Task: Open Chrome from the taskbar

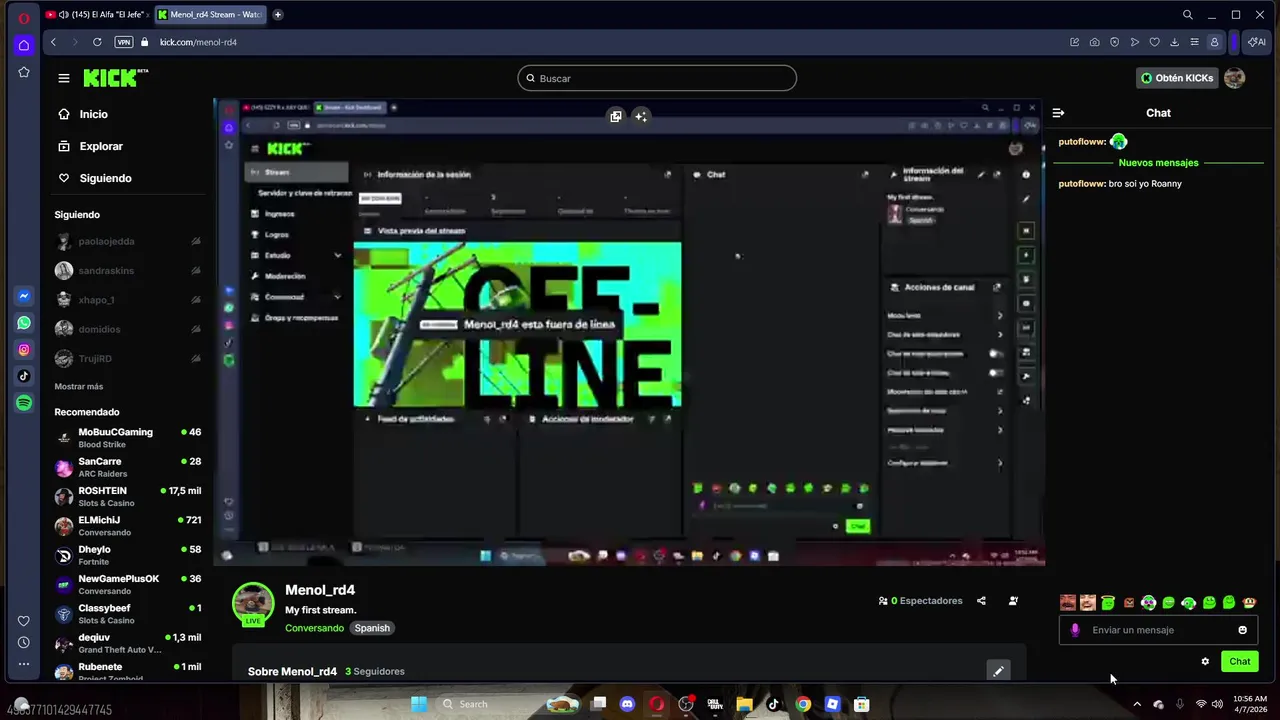Action: click(x=803, y=704)
